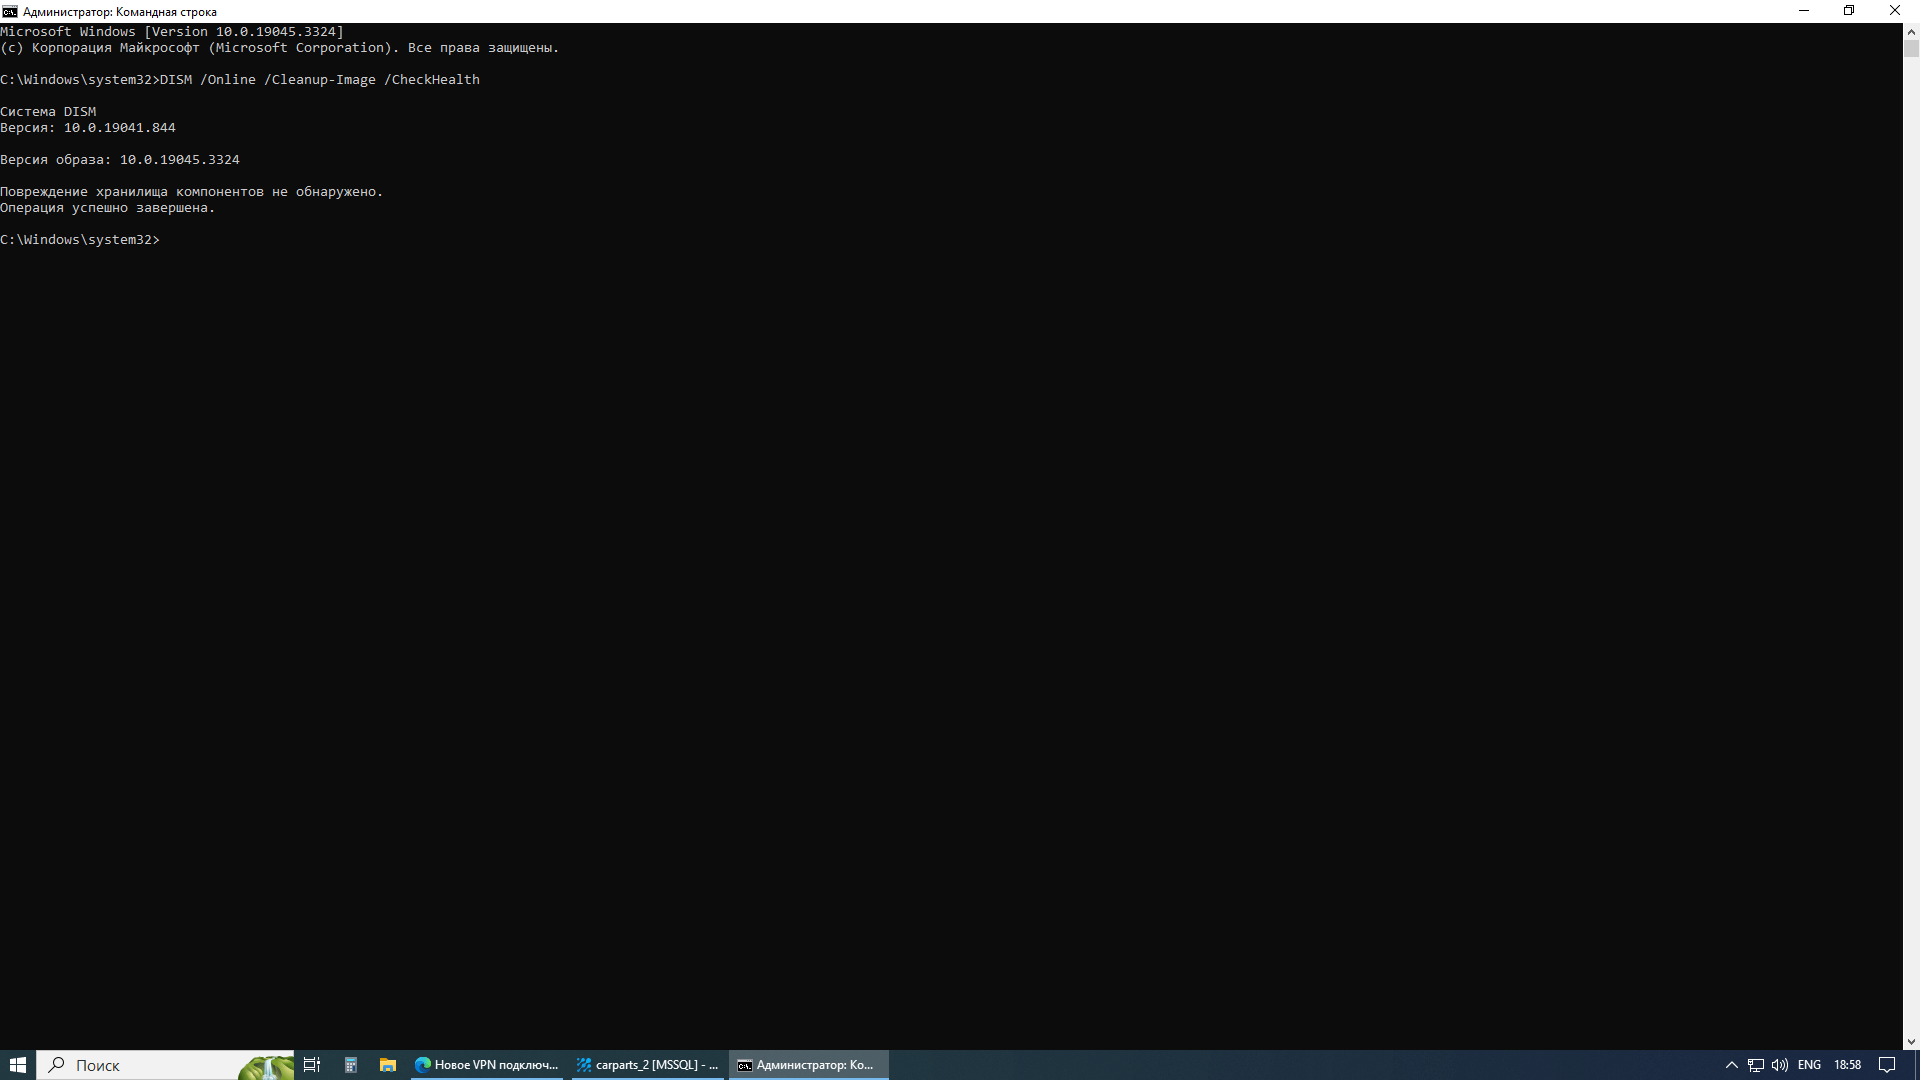Minimize the command prompt window

coord(1804,11)
